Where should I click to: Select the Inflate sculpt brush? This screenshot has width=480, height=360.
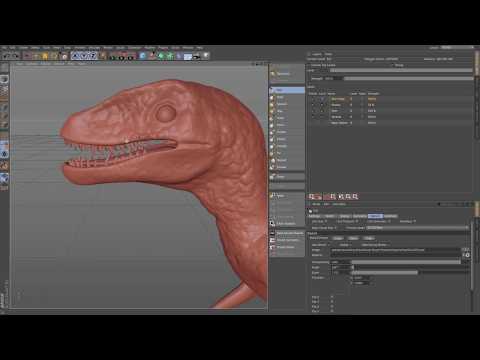click(x=287, y=139)
